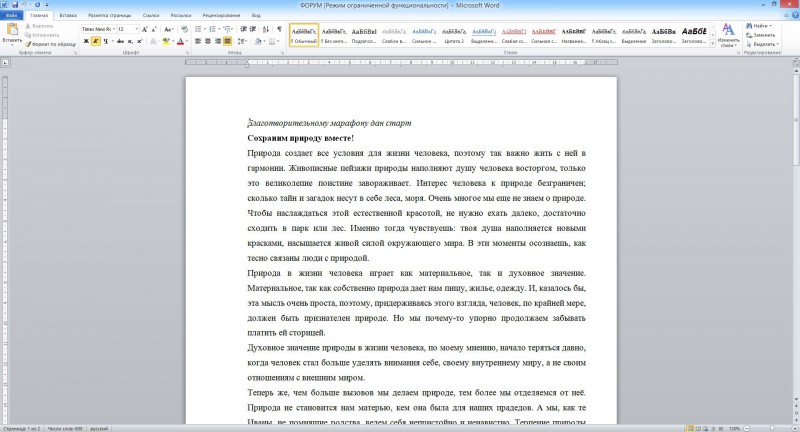This screenshot has width=800, height=432.
Task: Toggle Bold (Ж) formatting
Action: [x=86, y=41]
